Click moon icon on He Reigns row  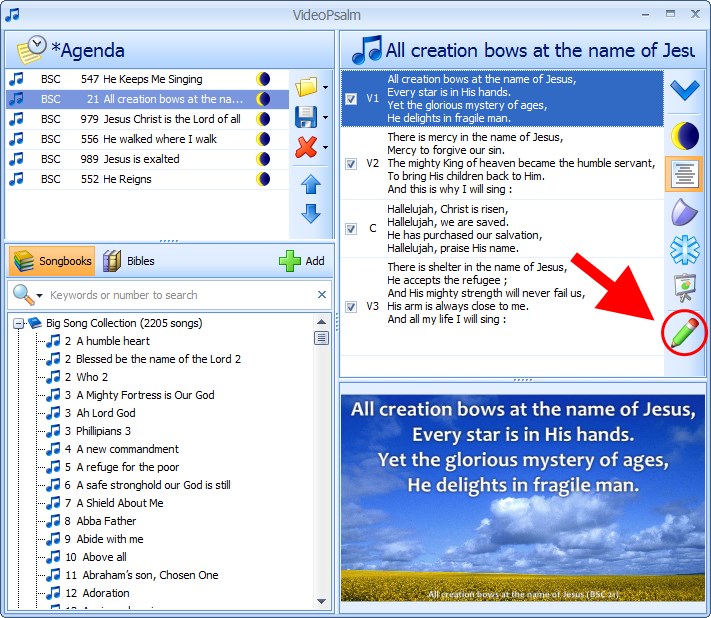[x=263, y=179]
